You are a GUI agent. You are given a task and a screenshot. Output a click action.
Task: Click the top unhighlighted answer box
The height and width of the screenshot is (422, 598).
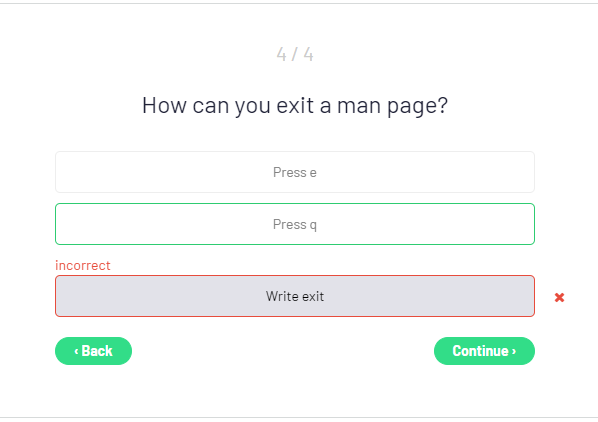(x=295, y=172)
